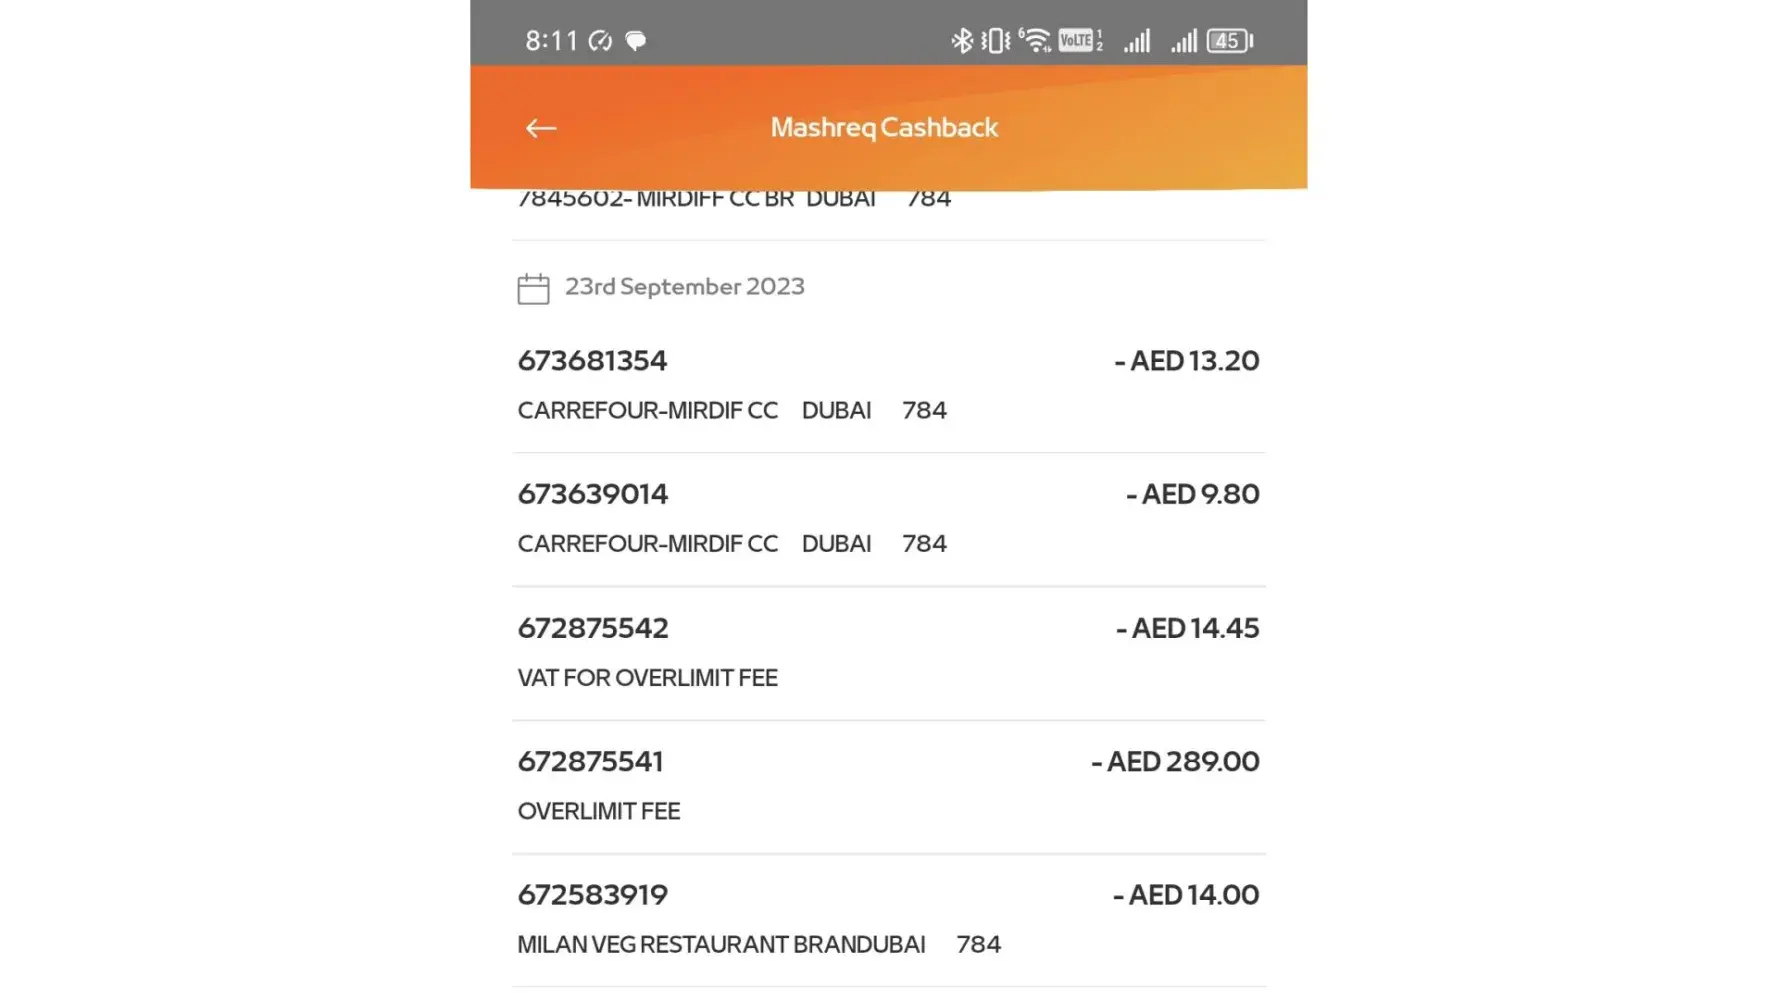Open transaction 673681354 Carrefour entry
The height and width of the screenshot is (1000, 1778).
tap(888, 385)
